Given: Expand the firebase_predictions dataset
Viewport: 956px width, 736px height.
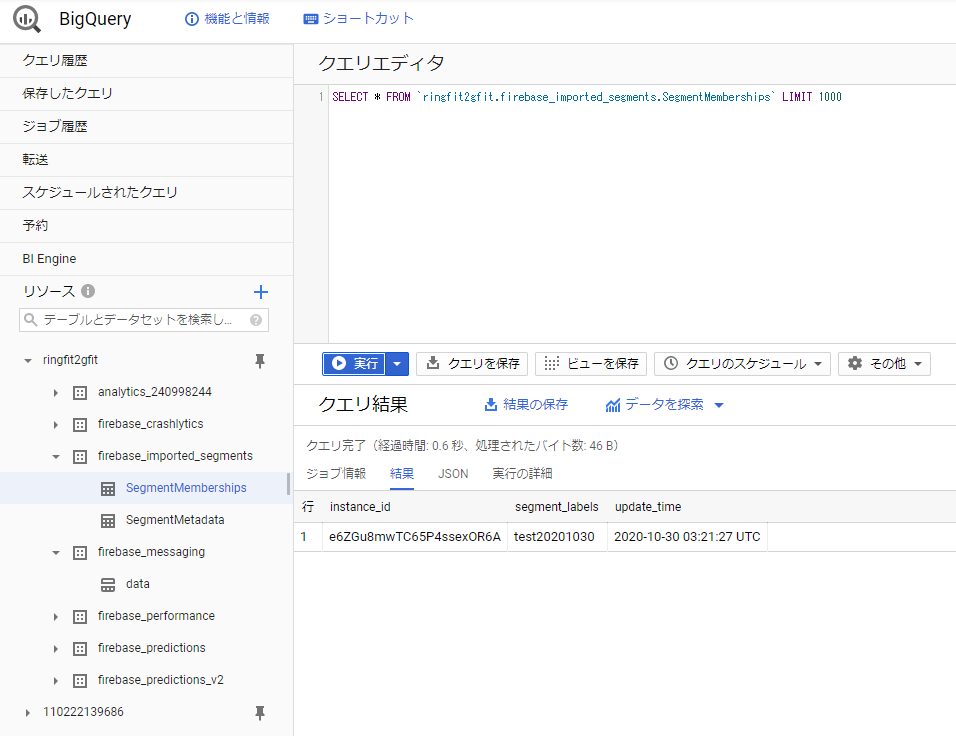Looking at the screenshot, I should pyautogui.click(x=55, y=648).
